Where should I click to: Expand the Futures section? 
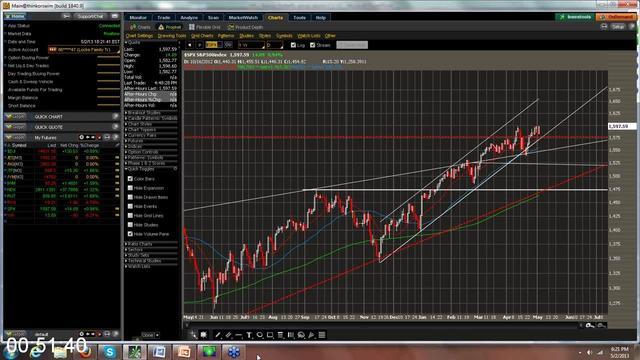151,141
